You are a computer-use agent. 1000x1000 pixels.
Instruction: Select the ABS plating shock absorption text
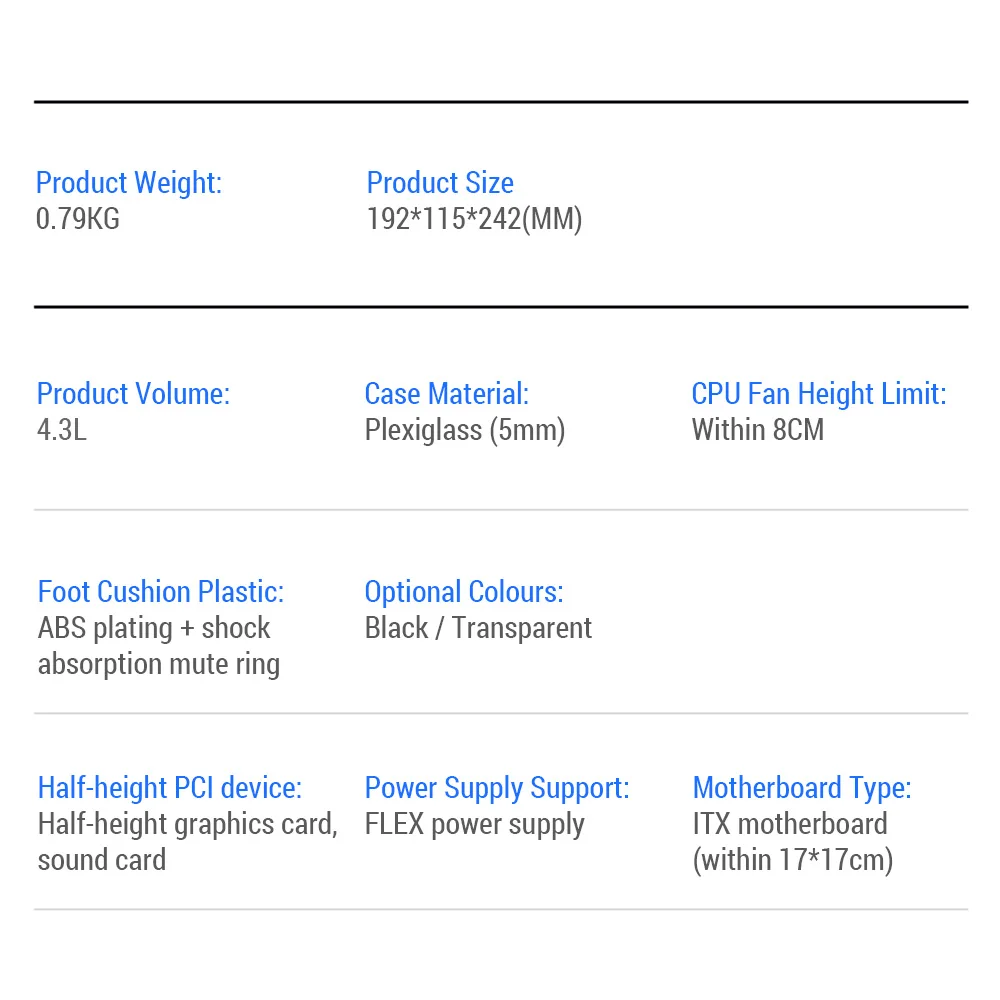click(158, 646)
